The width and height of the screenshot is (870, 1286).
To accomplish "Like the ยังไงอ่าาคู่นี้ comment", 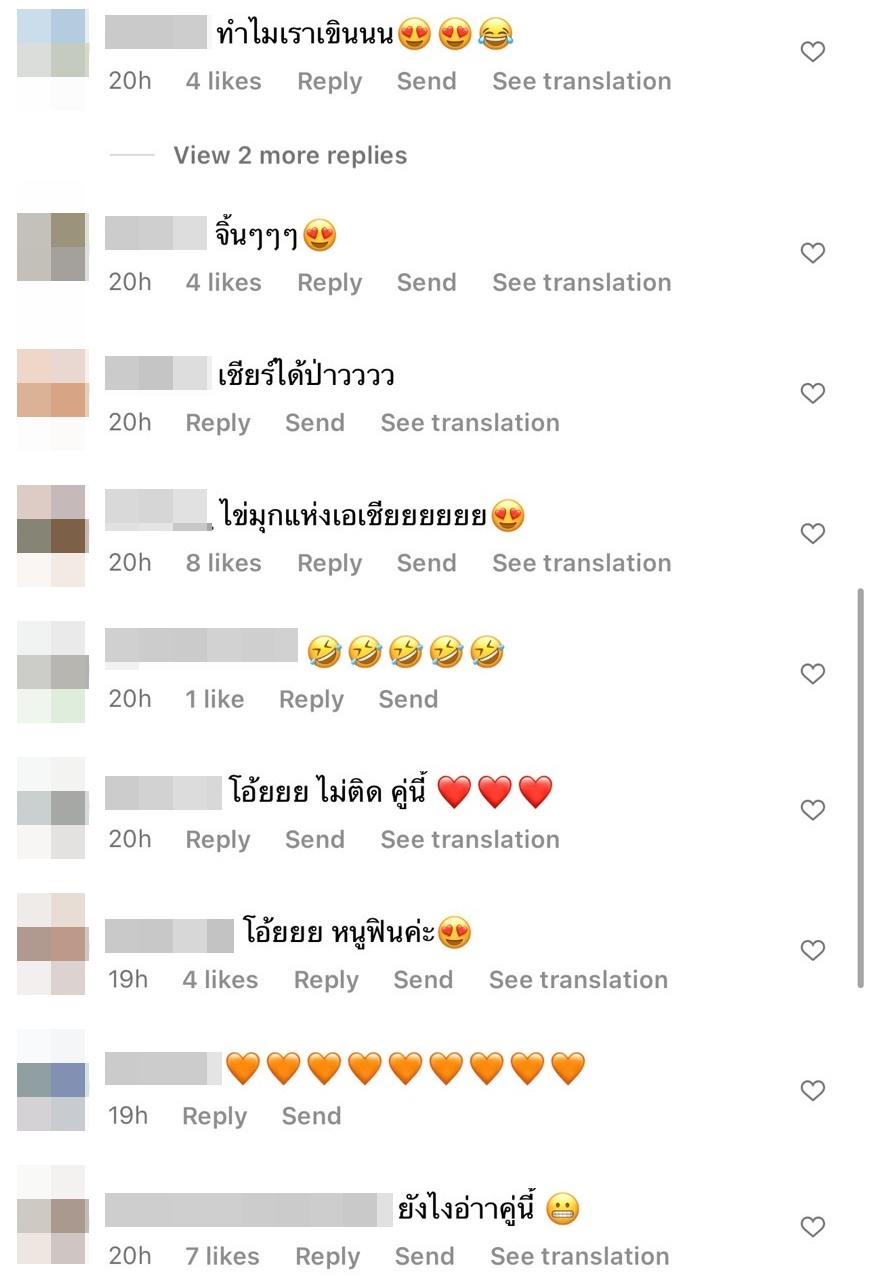I will click(813, 1227).
